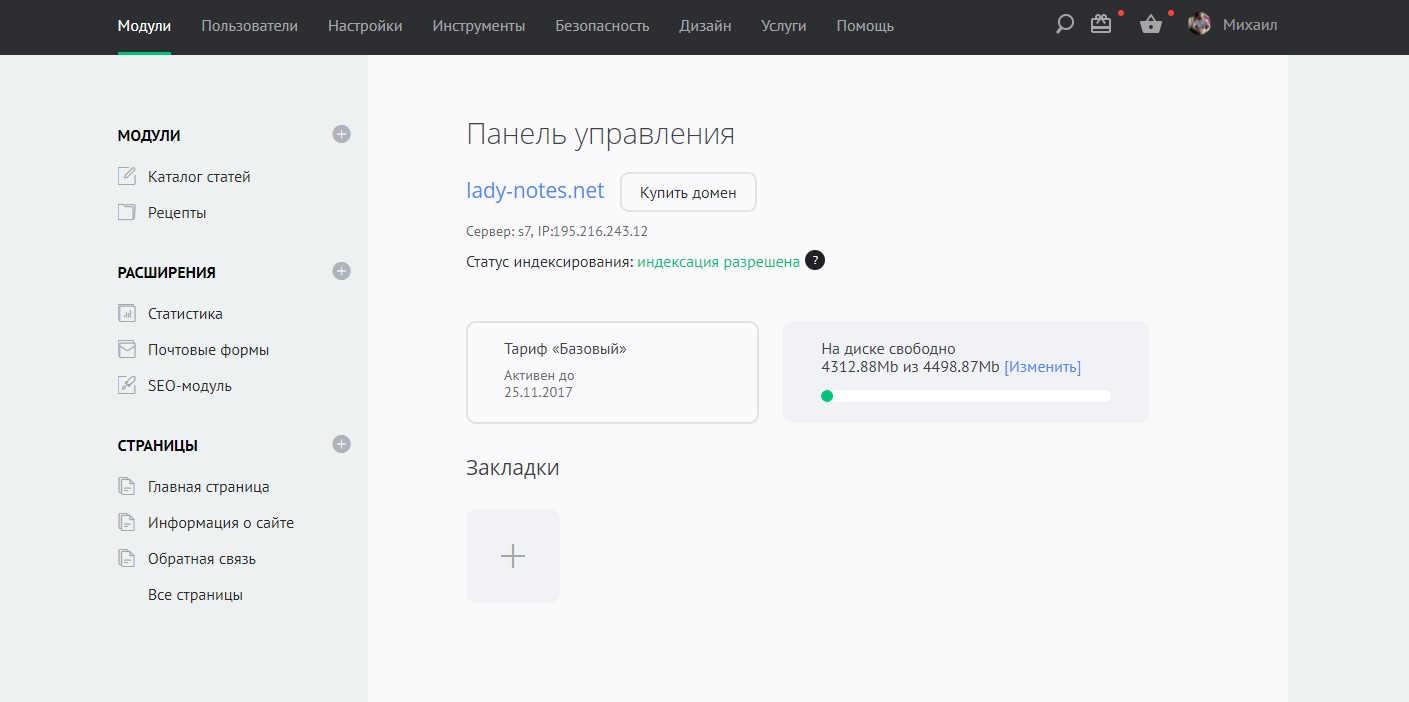
Task: Add a new module with plus icon
Action: pos(342,134)
